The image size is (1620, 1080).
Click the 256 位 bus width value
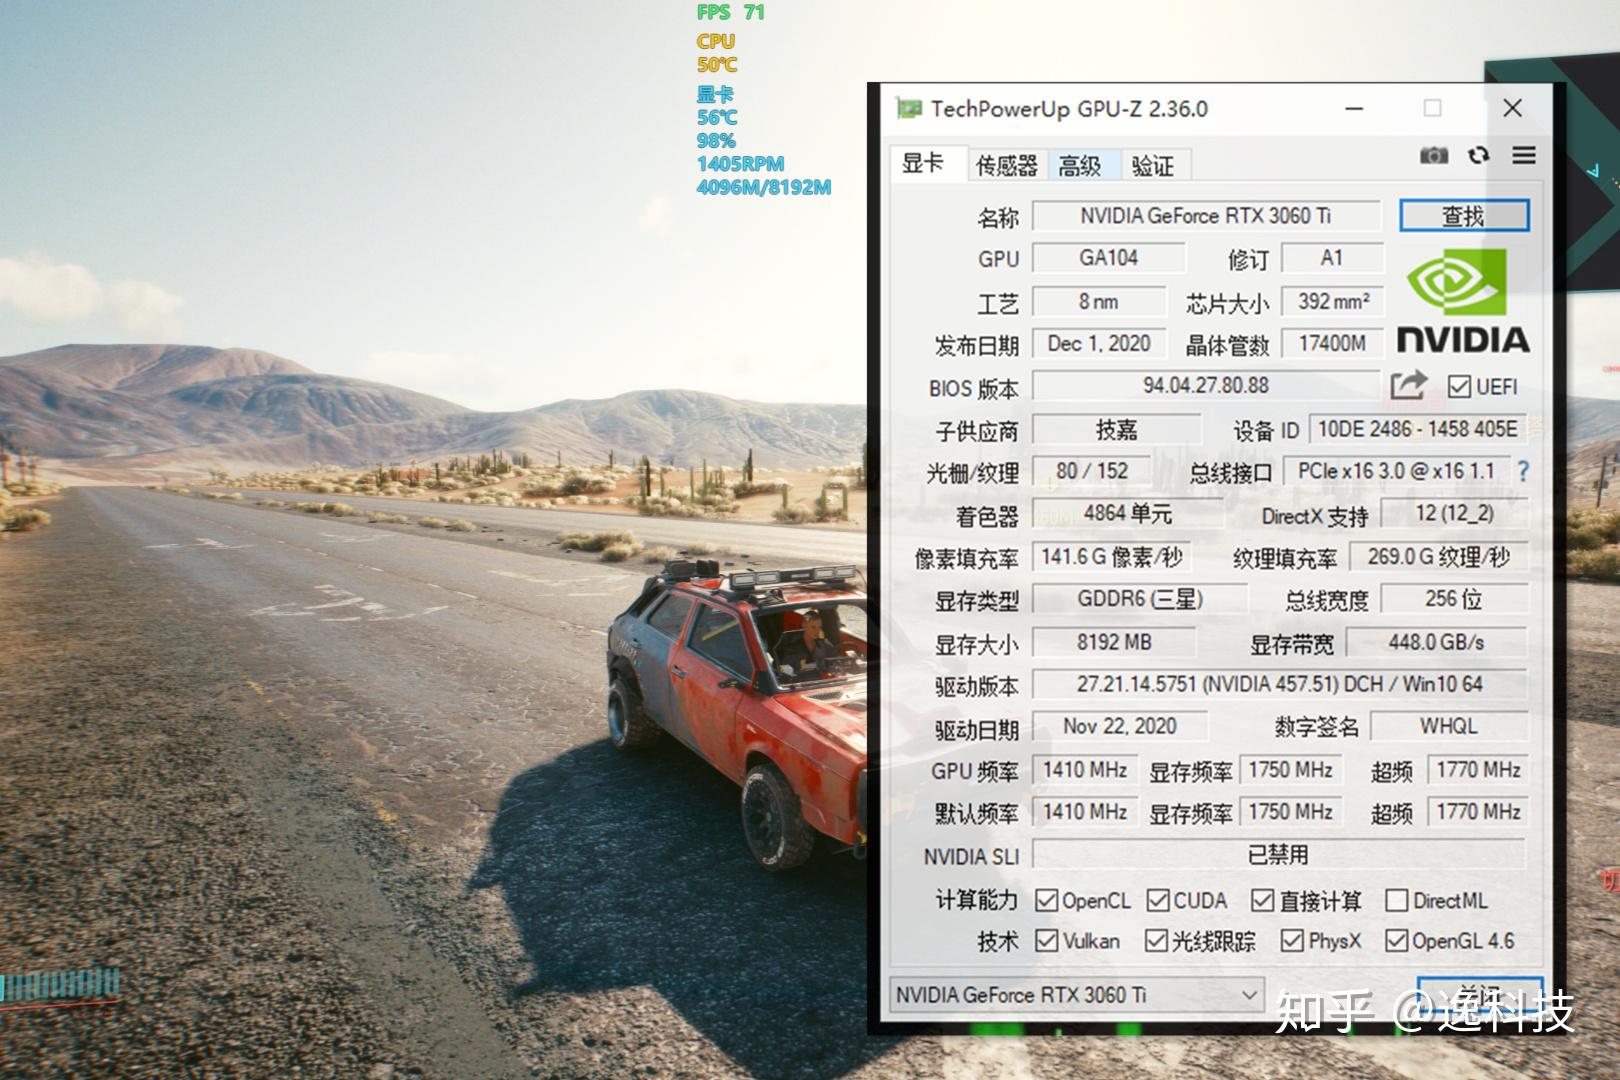click(x=1455, y=599)
